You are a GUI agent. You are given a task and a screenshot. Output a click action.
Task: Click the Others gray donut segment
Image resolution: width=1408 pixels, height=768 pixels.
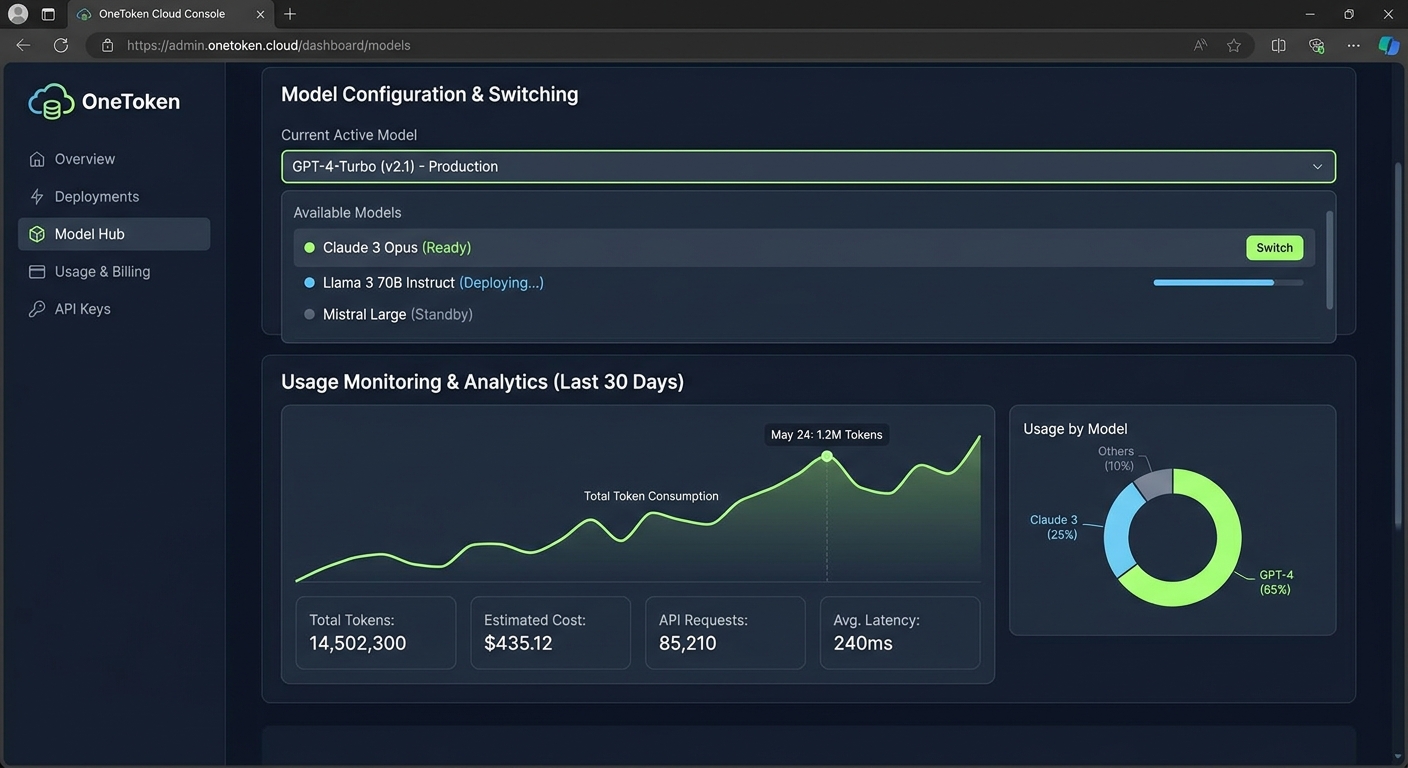click(1155, 483)
